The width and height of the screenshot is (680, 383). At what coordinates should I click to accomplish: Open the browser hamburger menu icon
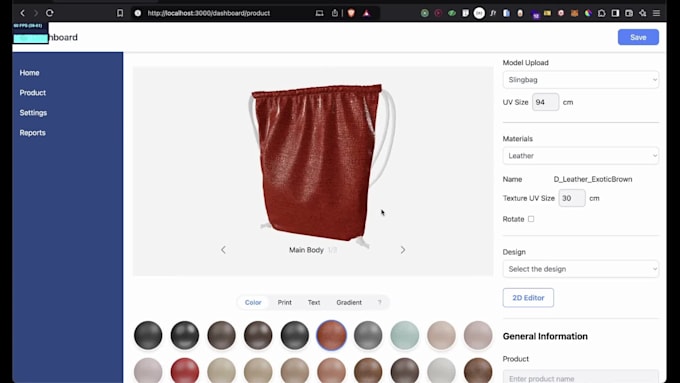click(657, 13)
